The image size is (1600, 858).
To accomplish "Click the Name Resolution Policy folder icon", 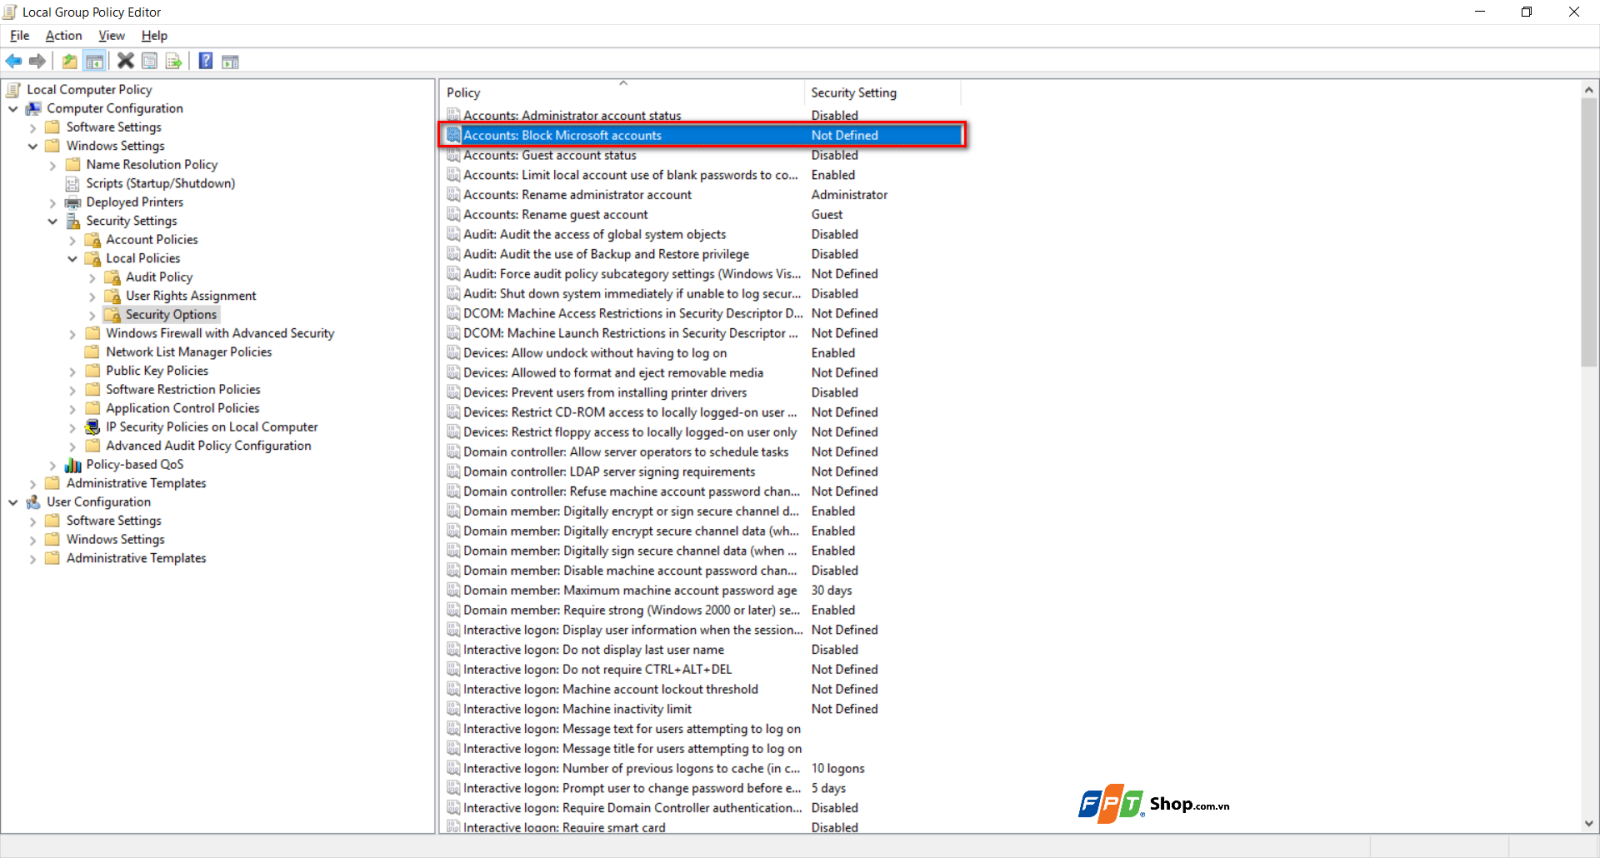I will (73, 164).
